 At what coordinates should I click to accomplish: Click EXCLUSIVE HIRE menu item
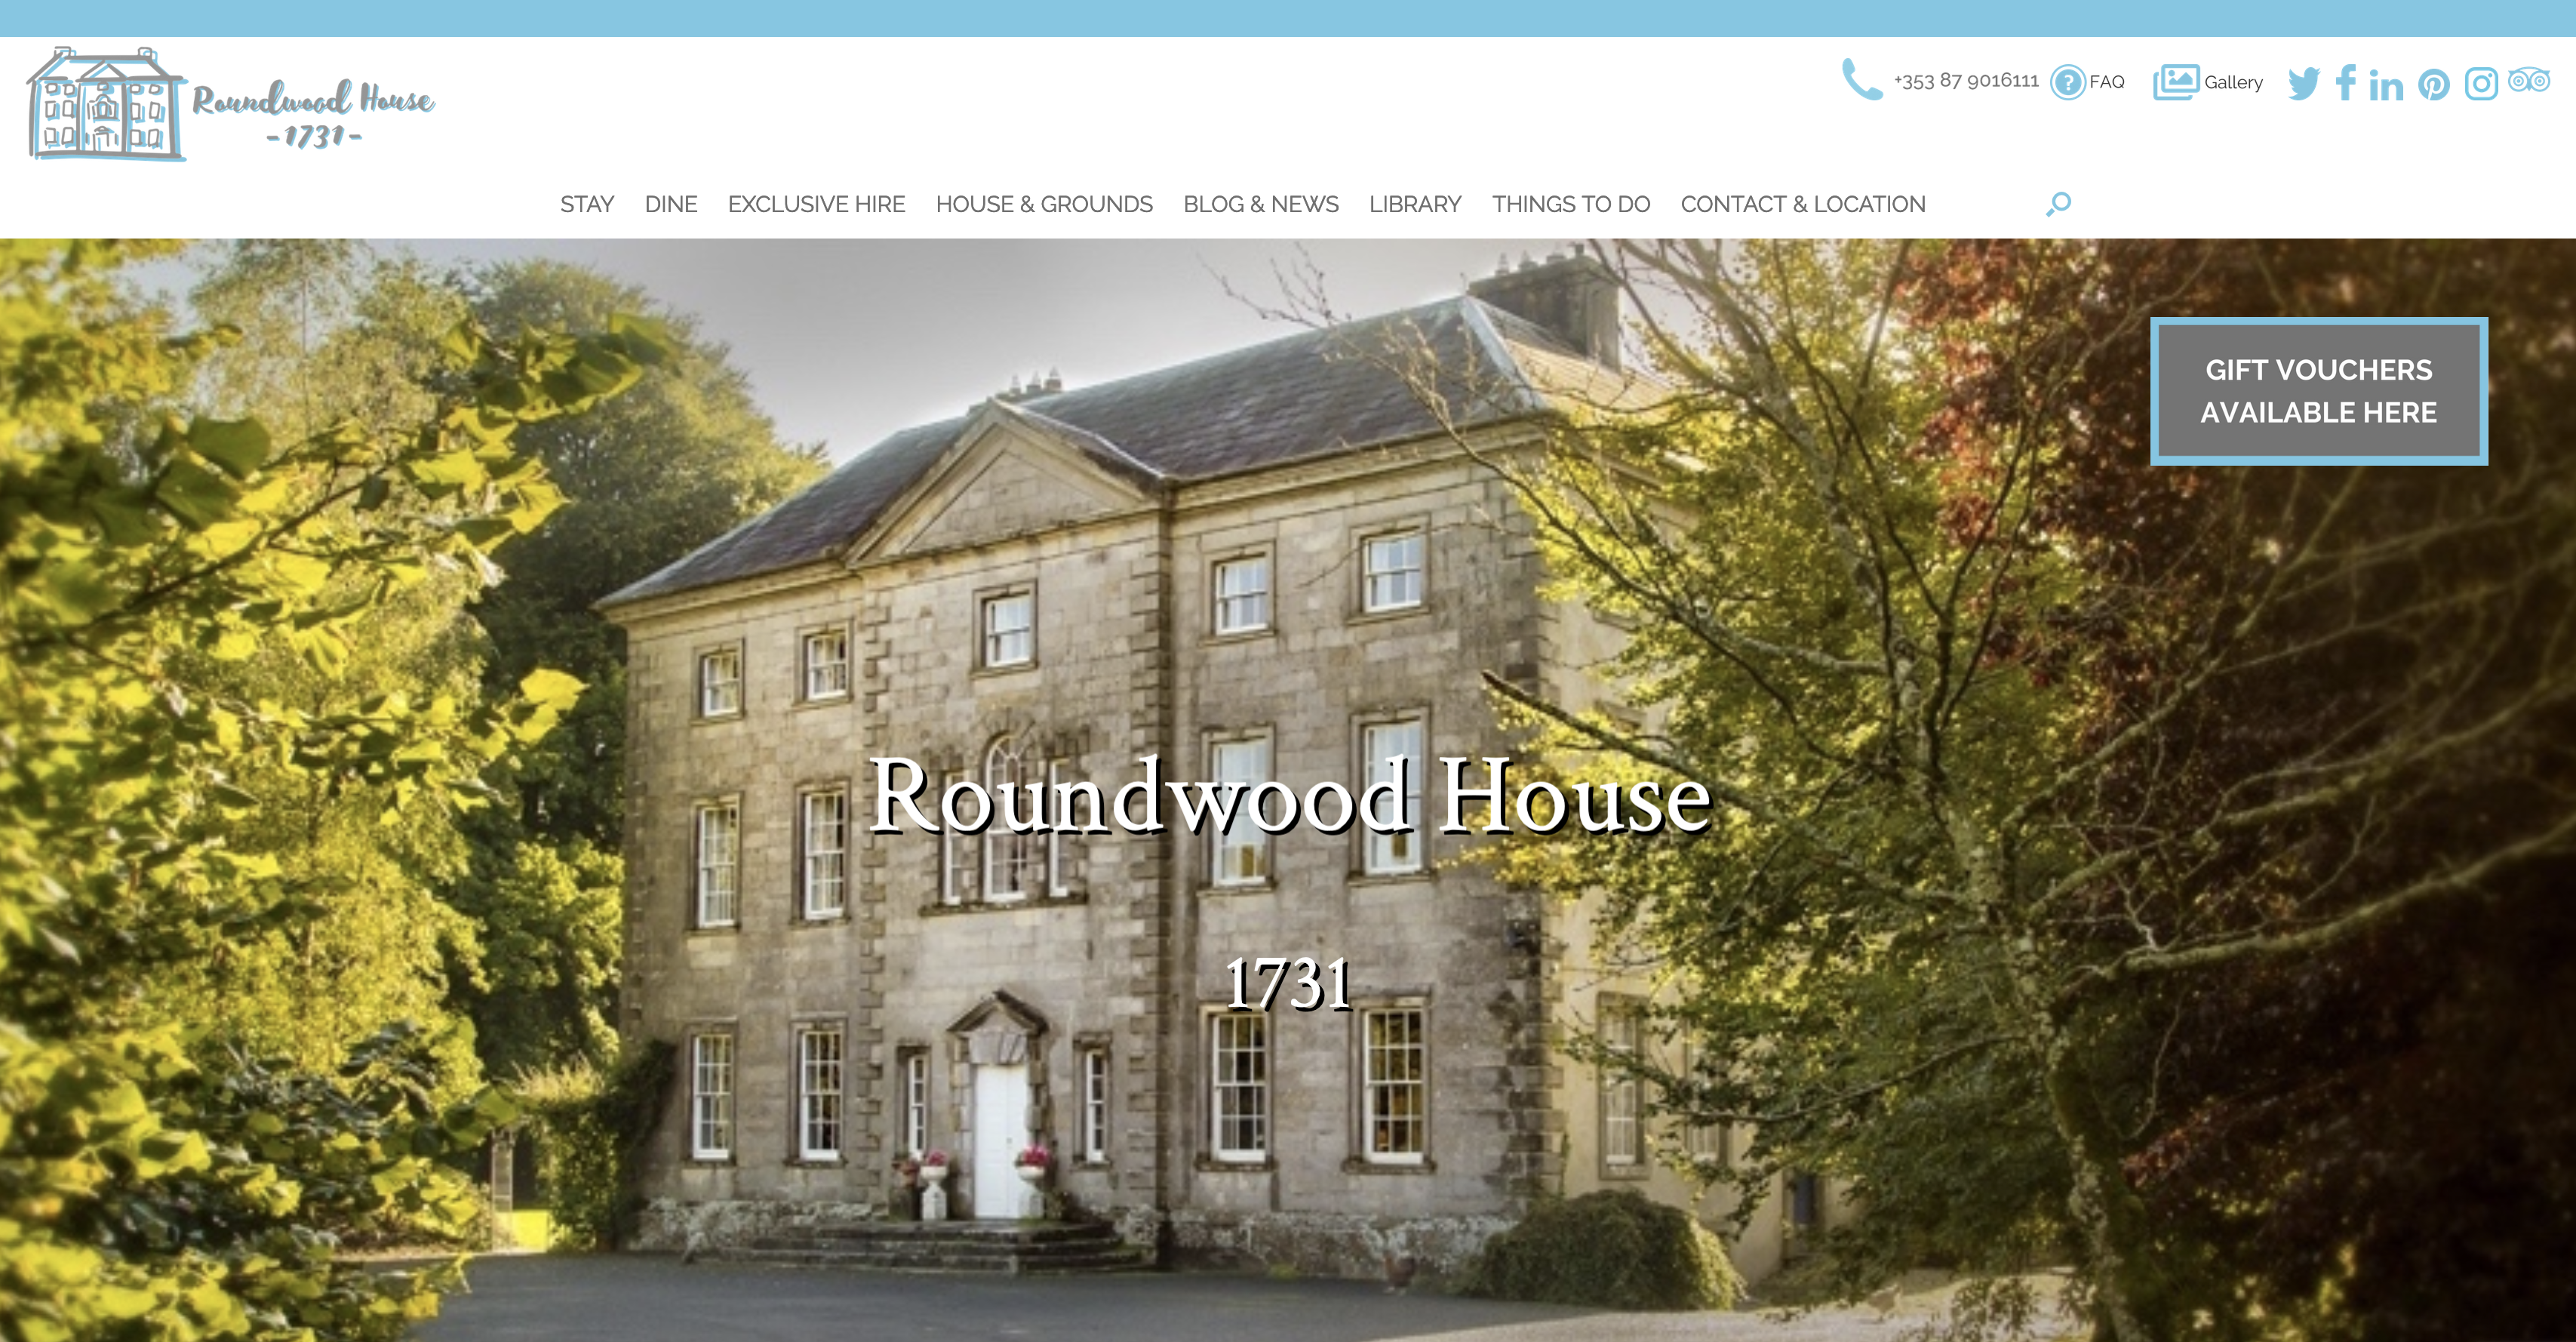tap(814, 205)
